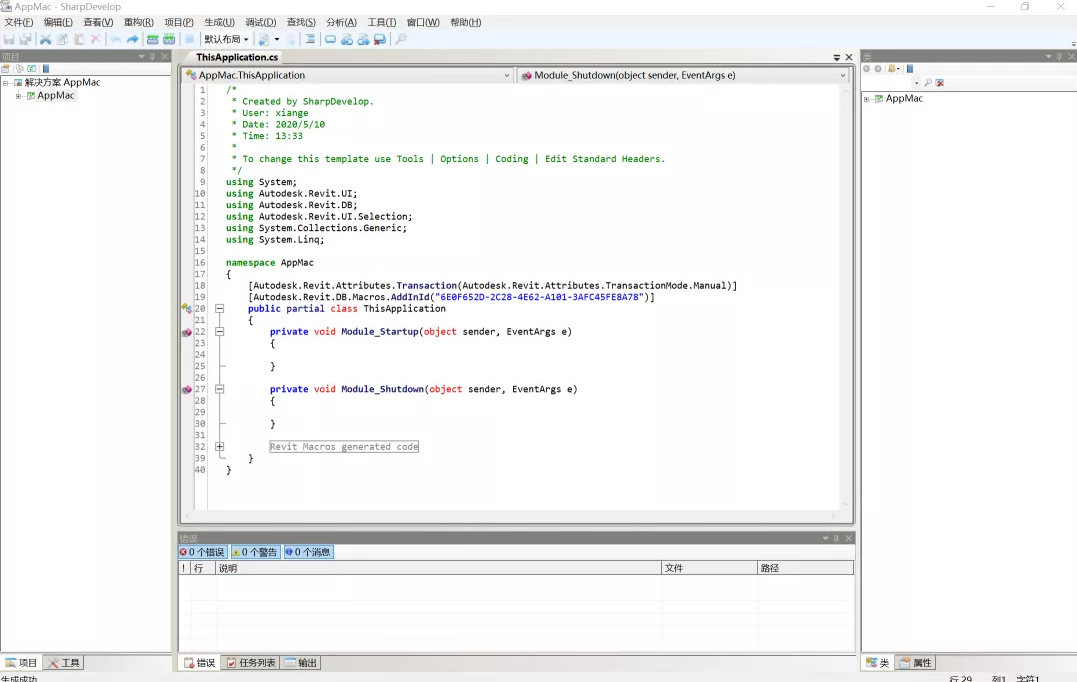Screen dimensions: 1077x682
Task: Toggle the 0 个警告 warnings filter
Action: pyautogui.click(x=255, y=552)
